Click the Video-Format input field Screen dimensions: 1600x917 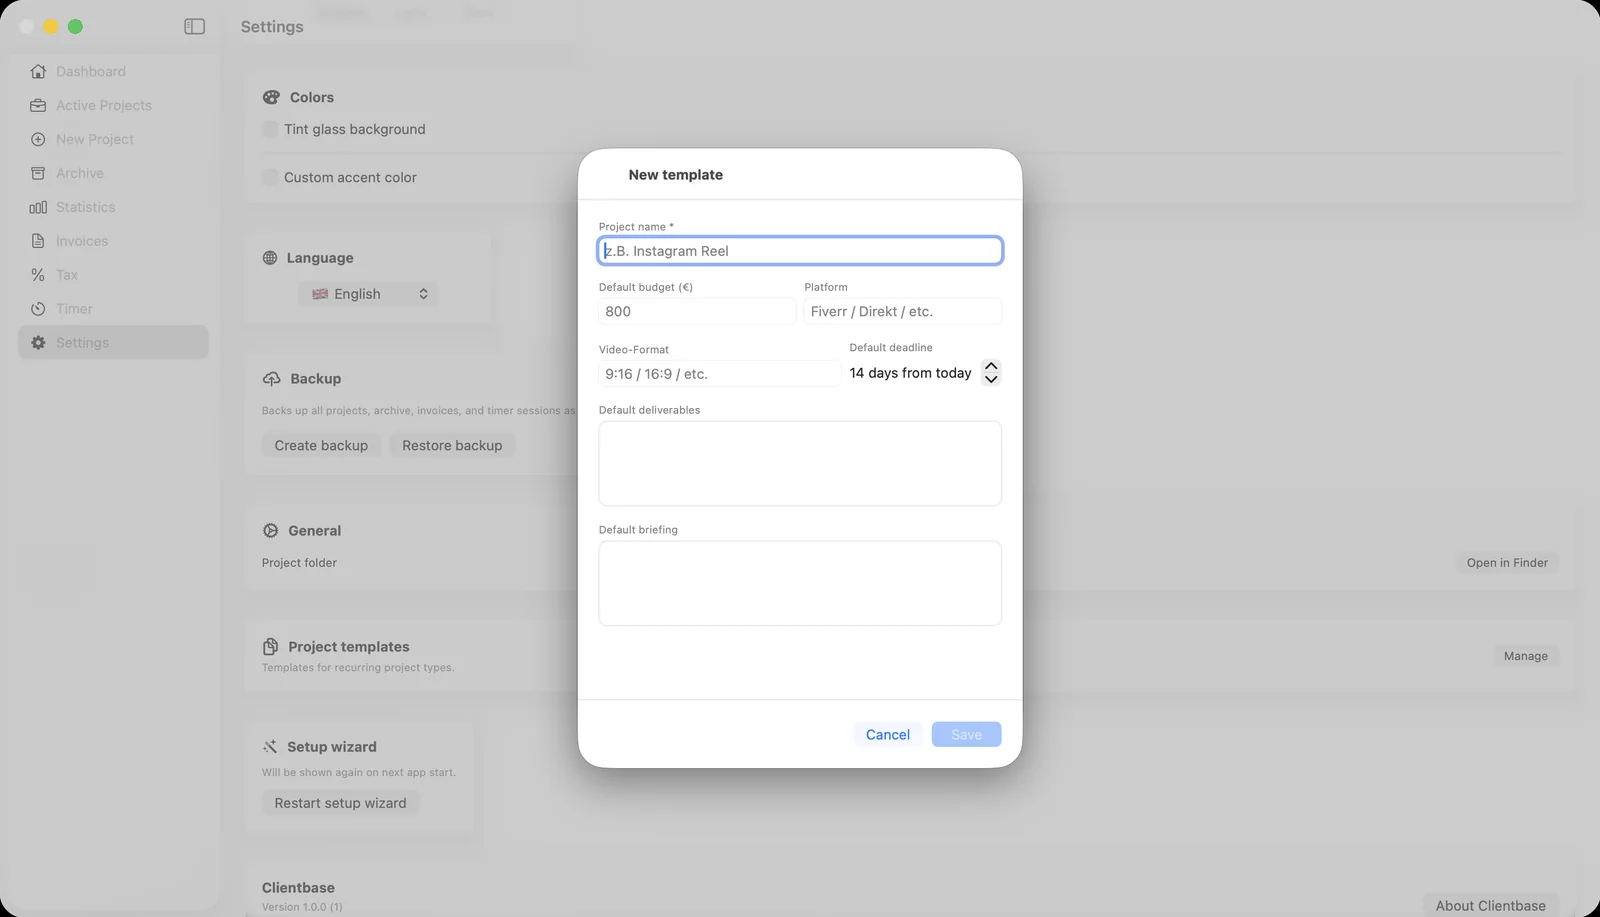pos(719,374)
